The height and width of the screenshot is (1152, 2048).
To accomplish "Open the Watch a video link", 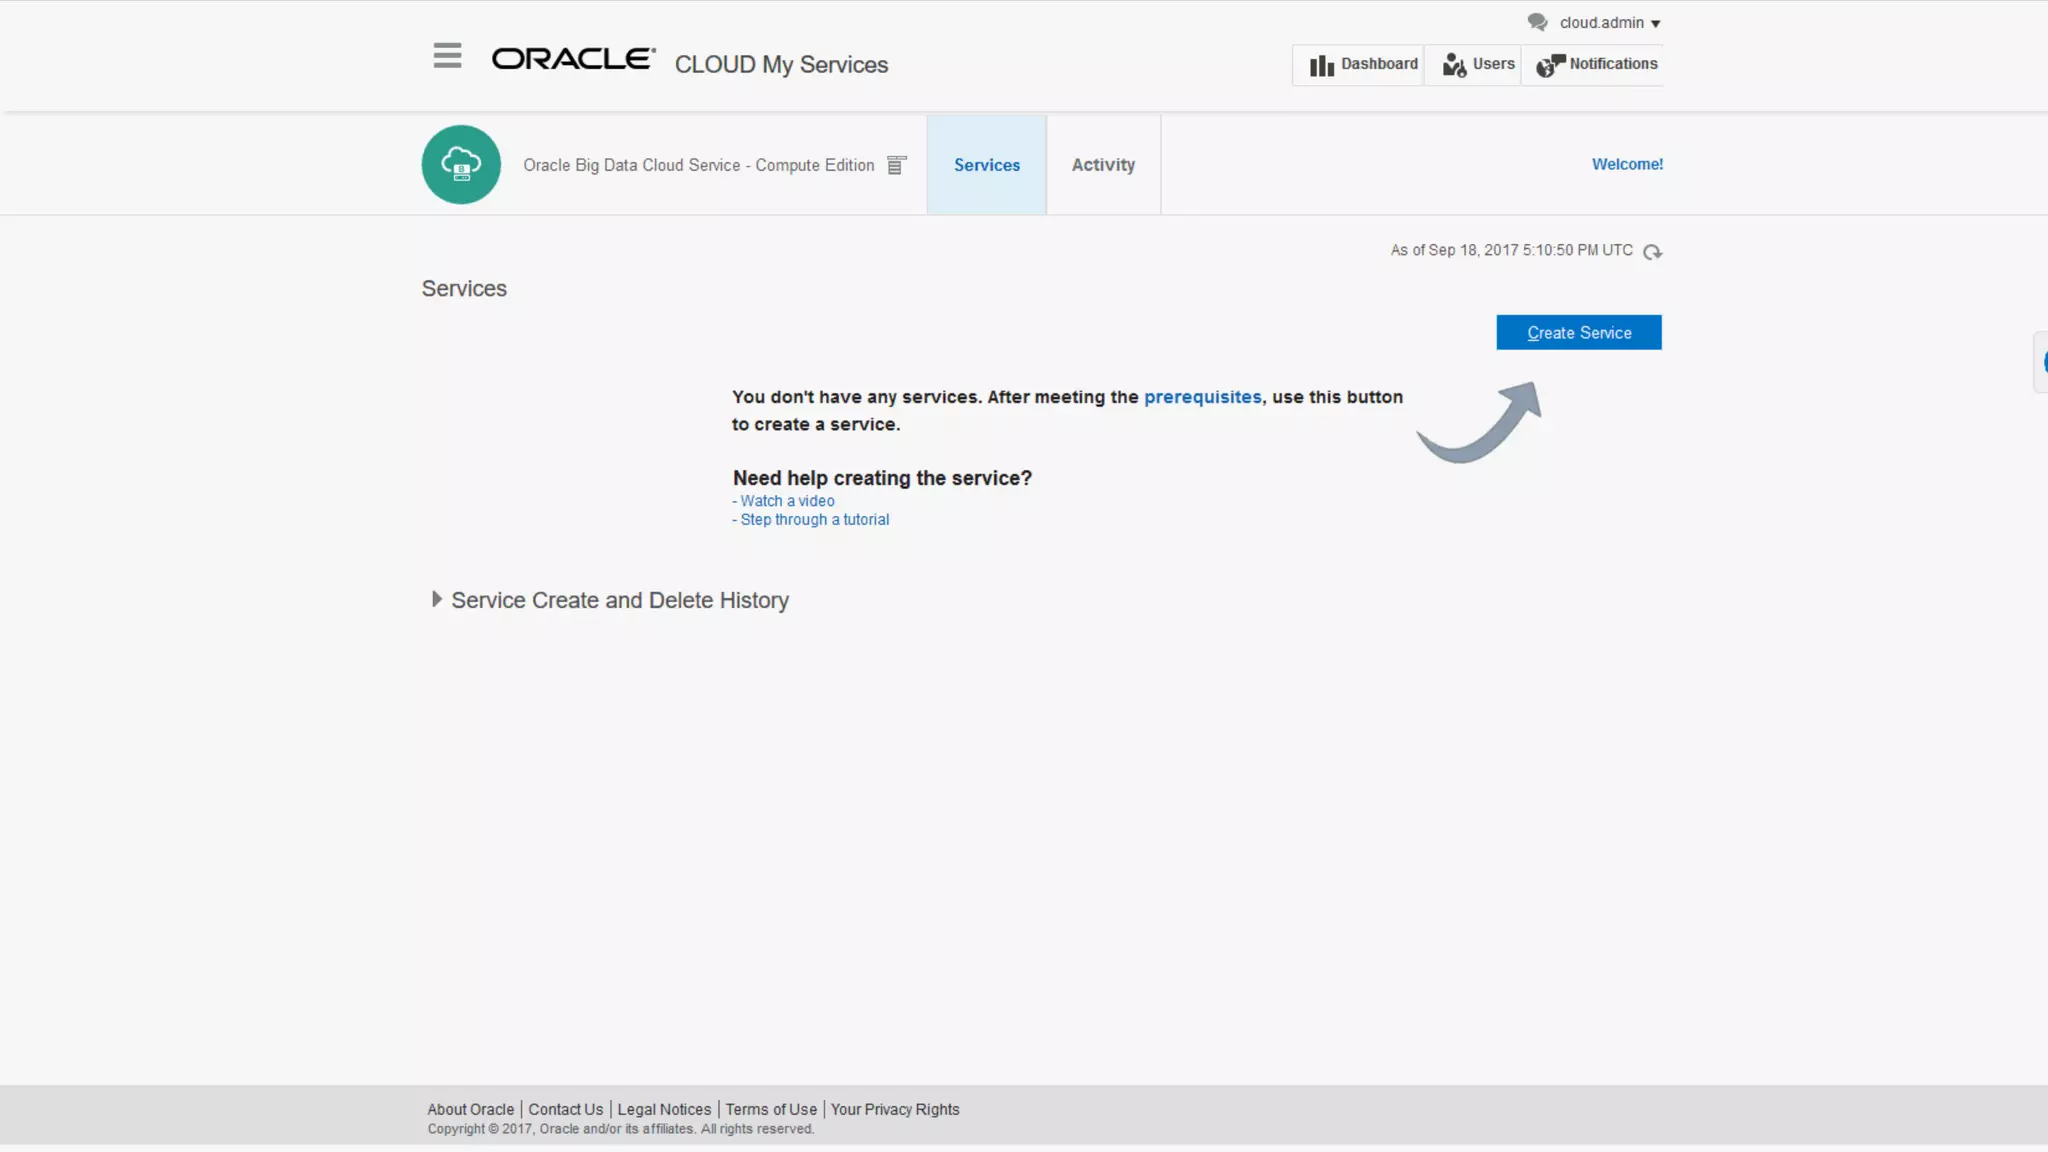I will point(787,501).
